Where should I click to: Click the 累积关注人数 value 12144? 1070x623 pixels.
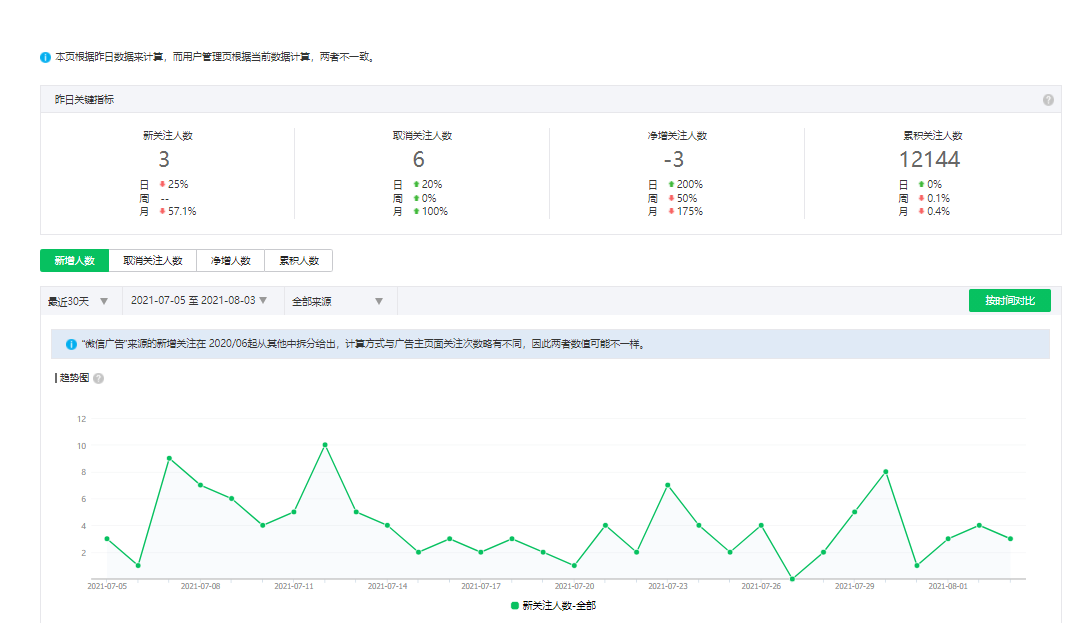click(928, 160)
